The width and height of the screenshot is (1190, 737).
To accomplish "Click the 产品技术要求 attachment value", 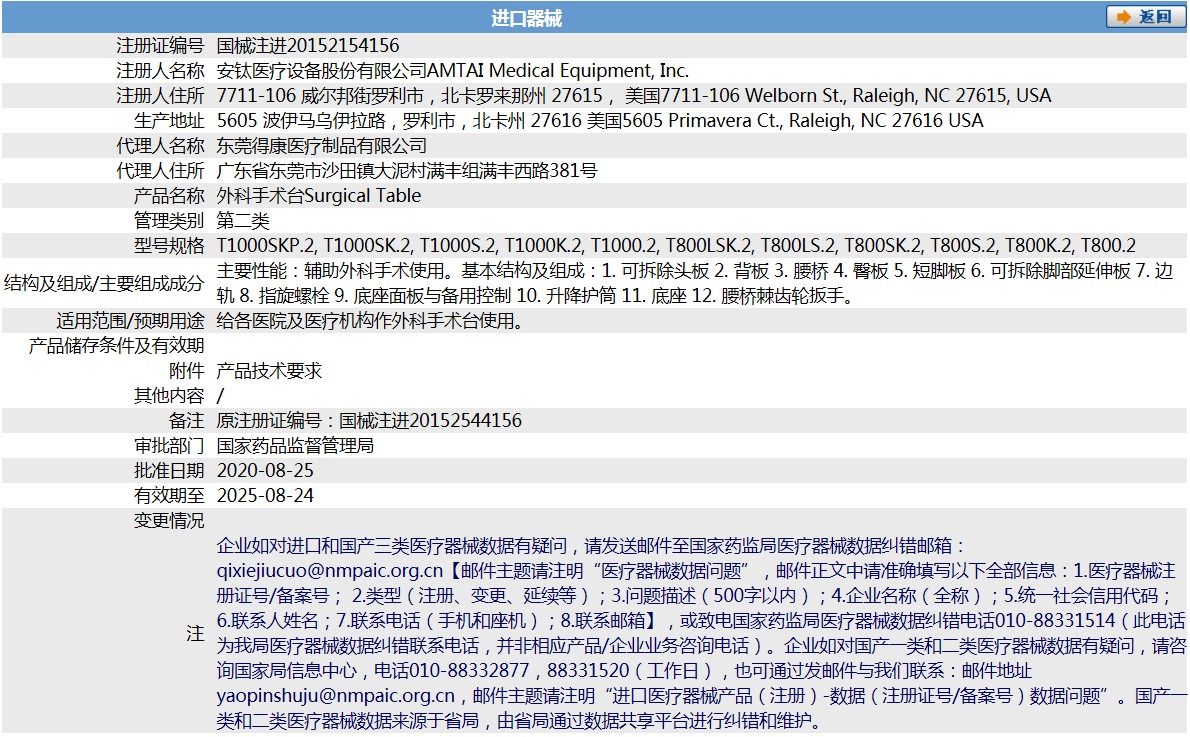I will (269, 371).
